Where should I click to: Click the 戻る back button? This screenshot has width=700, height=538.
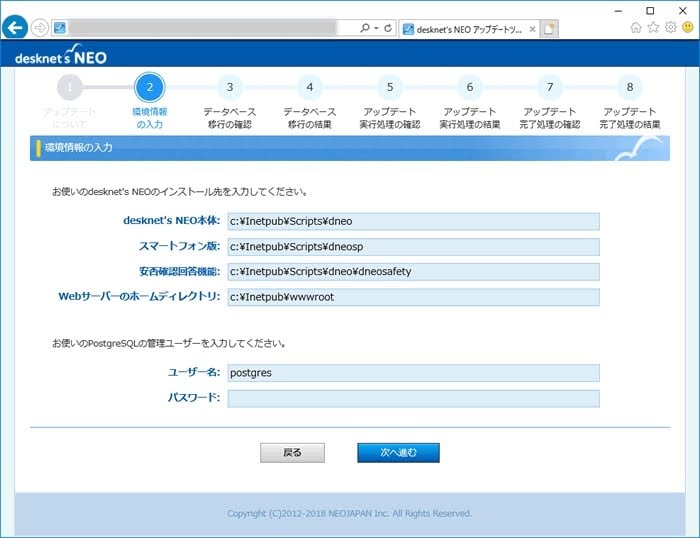pos(292,453)
